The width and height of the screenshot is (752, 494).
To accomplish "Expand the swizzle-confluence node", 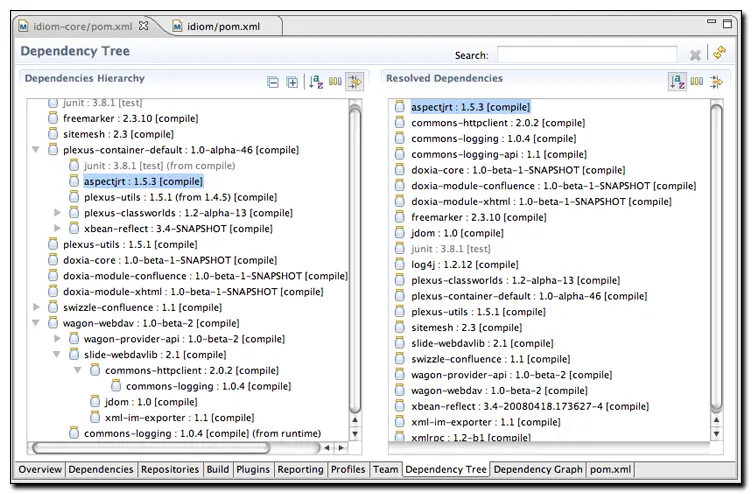I will (36, 307).
